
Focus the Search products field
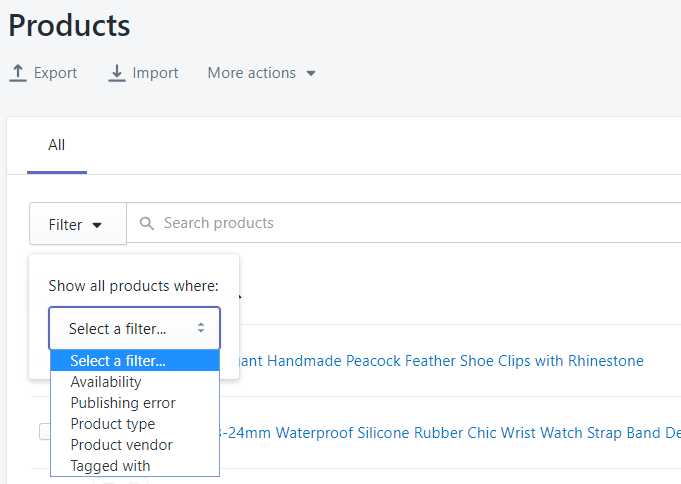pyautogui.click(x=400, y=223)
